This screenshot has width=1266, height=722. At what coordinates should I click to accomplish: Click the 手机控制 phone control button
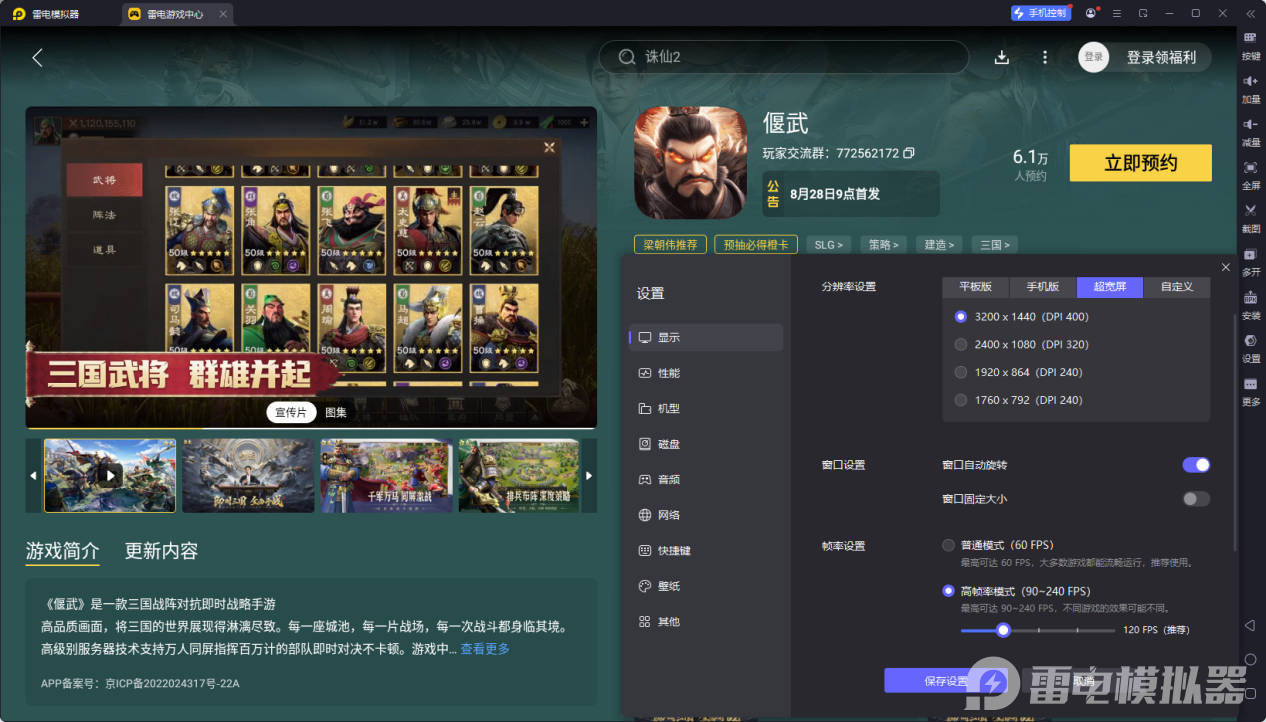point(1040,13)
